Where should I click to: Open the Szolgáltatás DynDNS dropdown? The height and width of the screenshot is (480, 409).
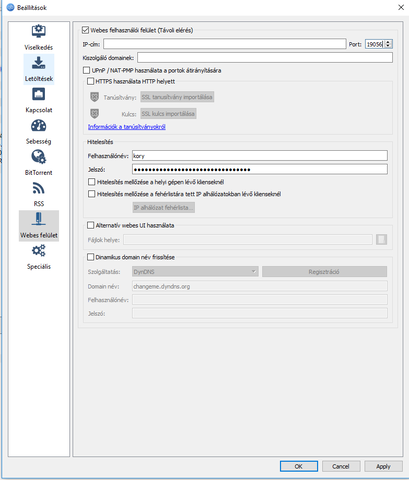tap(195, 272)
